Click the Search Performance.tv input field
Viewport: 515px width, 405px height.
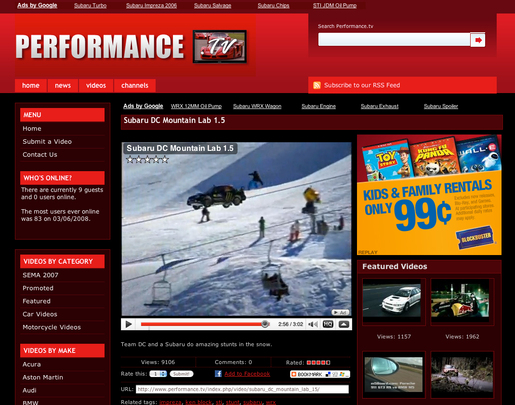tap(394, 40)
